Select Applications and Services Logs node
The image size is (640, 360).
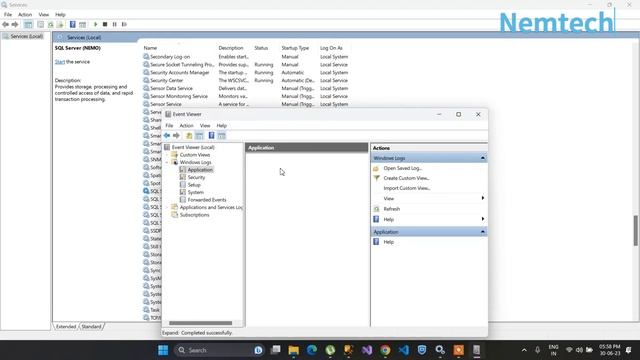[211, 207]
